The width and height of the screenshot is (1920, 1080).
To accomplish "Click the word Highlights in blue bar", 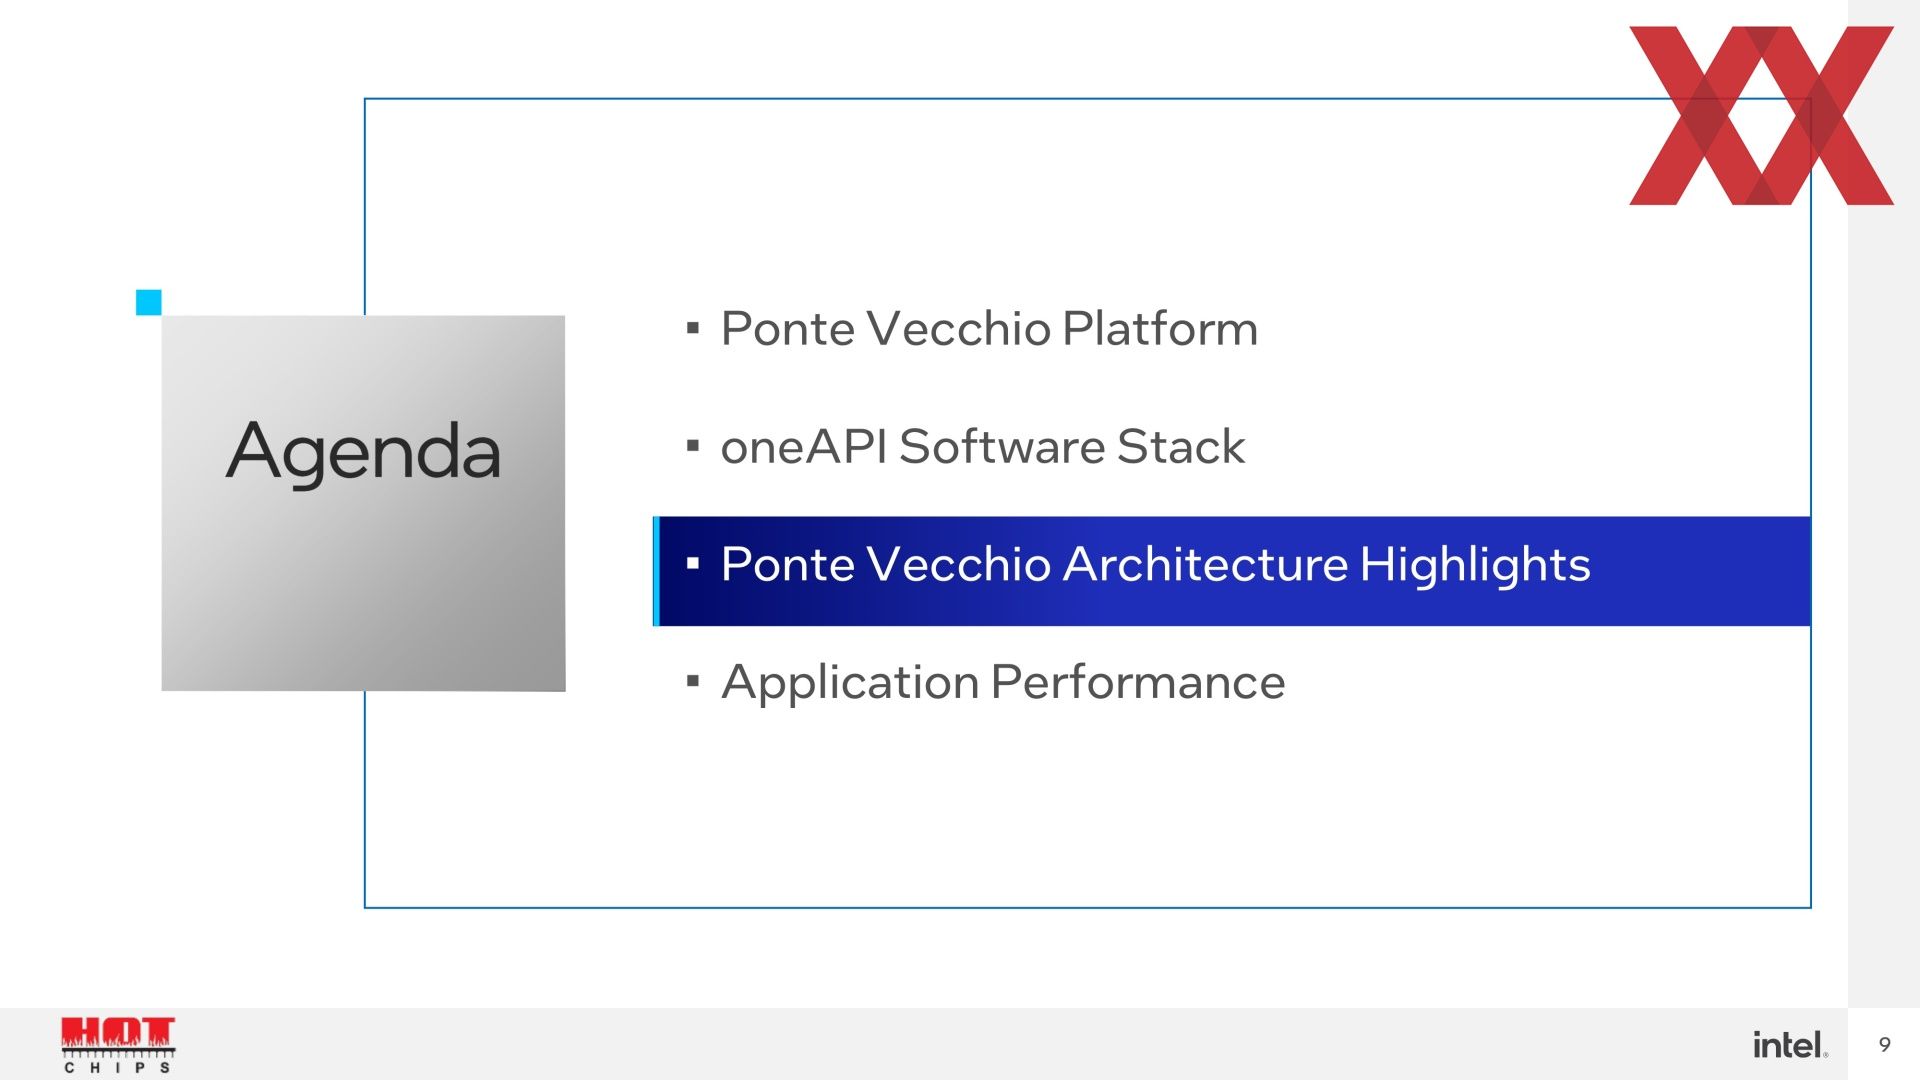I will pos(1475,566).
